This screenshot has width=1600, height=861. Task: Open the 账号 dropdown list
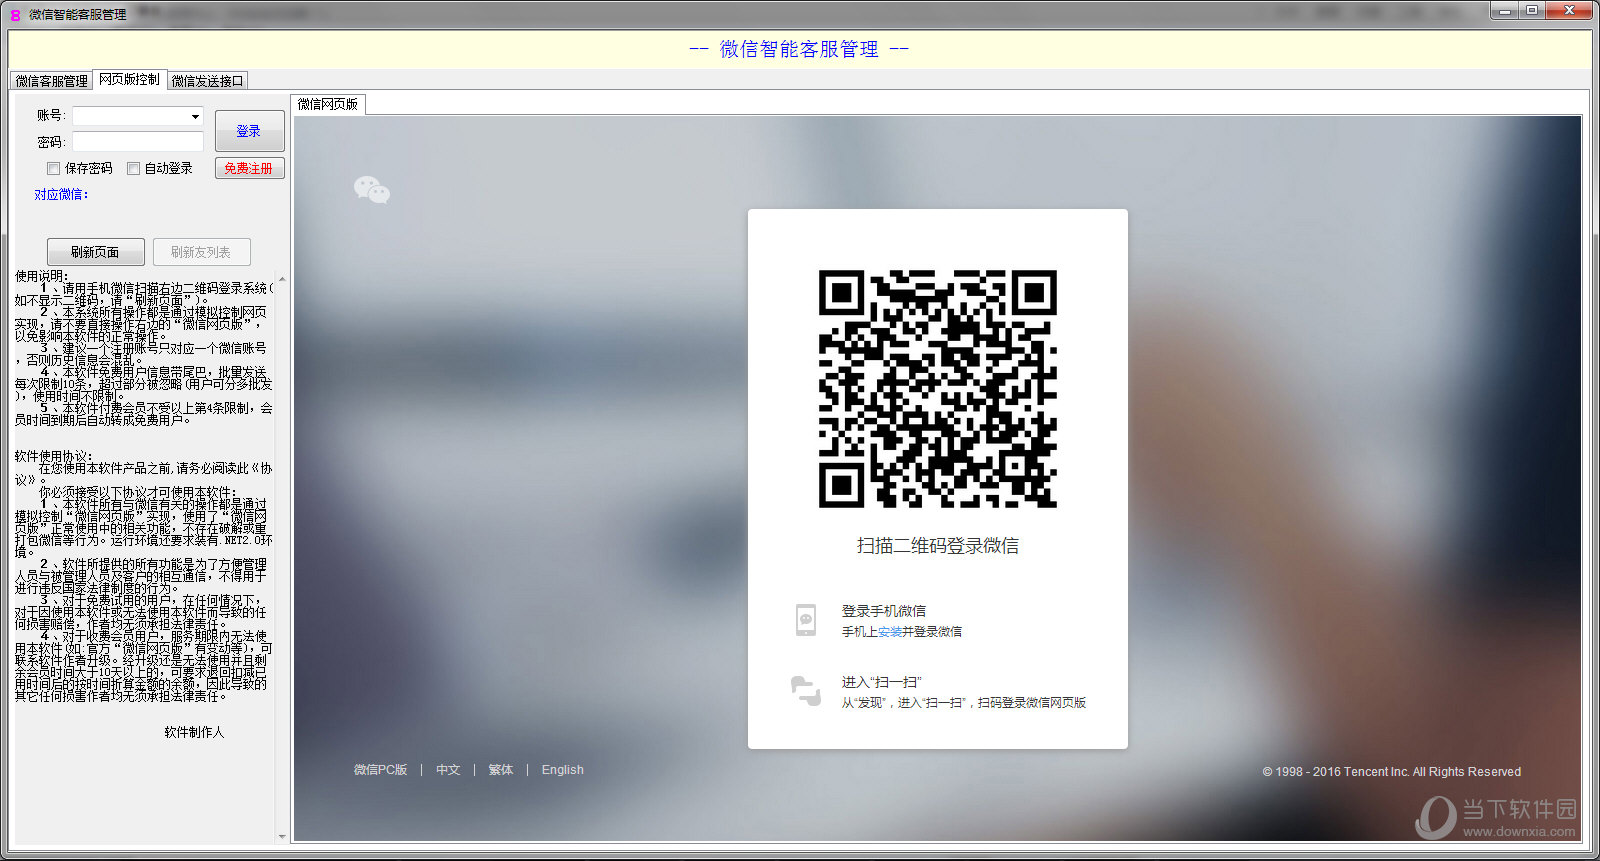pyautogui.click(x=195, y=117)
